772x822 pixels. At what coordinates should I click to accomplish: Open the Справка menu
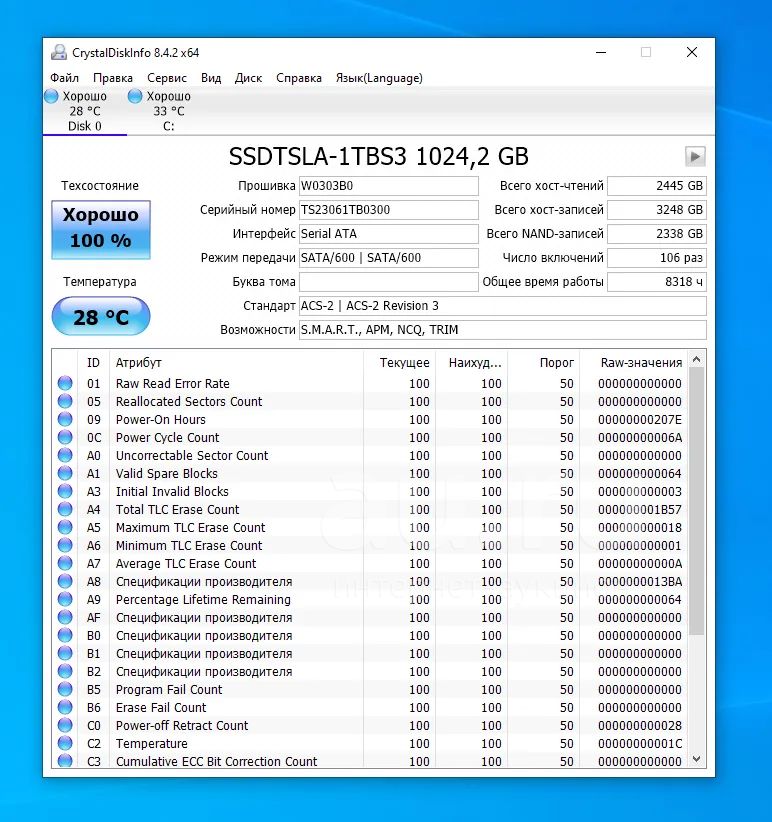299,78
